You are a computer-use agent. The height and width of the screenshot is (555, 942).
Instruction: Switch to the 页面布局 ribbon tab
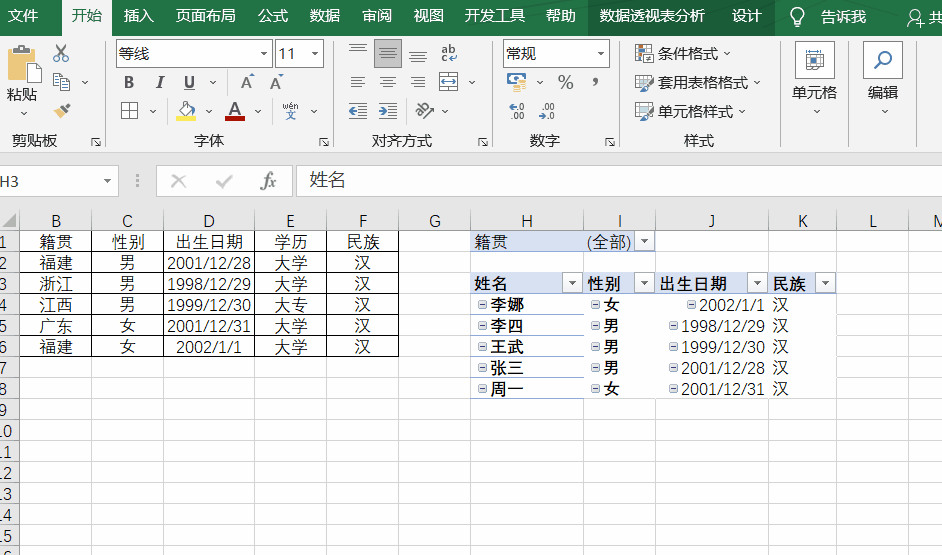click(205, 16)
